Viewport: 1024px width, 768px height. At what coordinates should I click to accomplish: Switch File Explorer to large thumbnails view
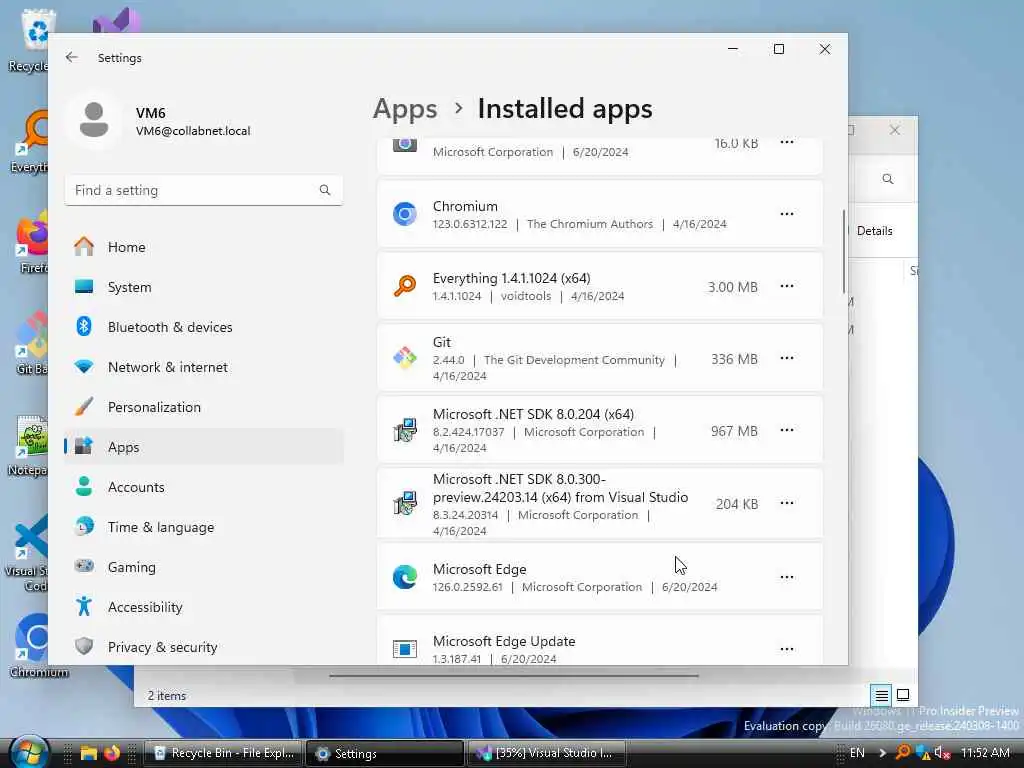coord(903,695)
